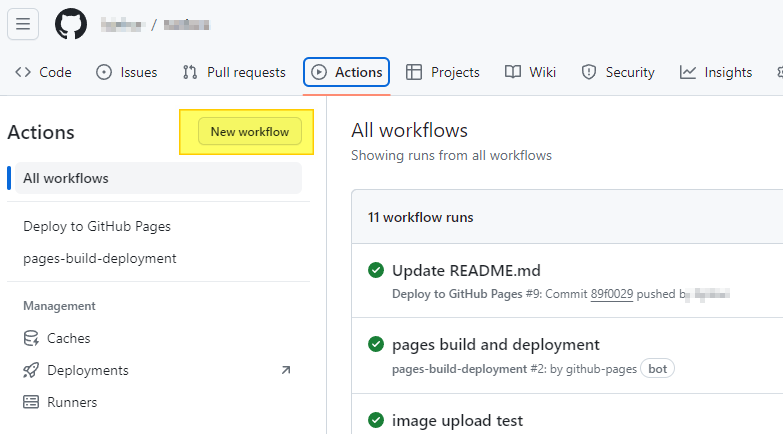The width and height of the screenshot is (783, 434).
Task: Click the Runners server icon
Action: (x=31, y=402)
